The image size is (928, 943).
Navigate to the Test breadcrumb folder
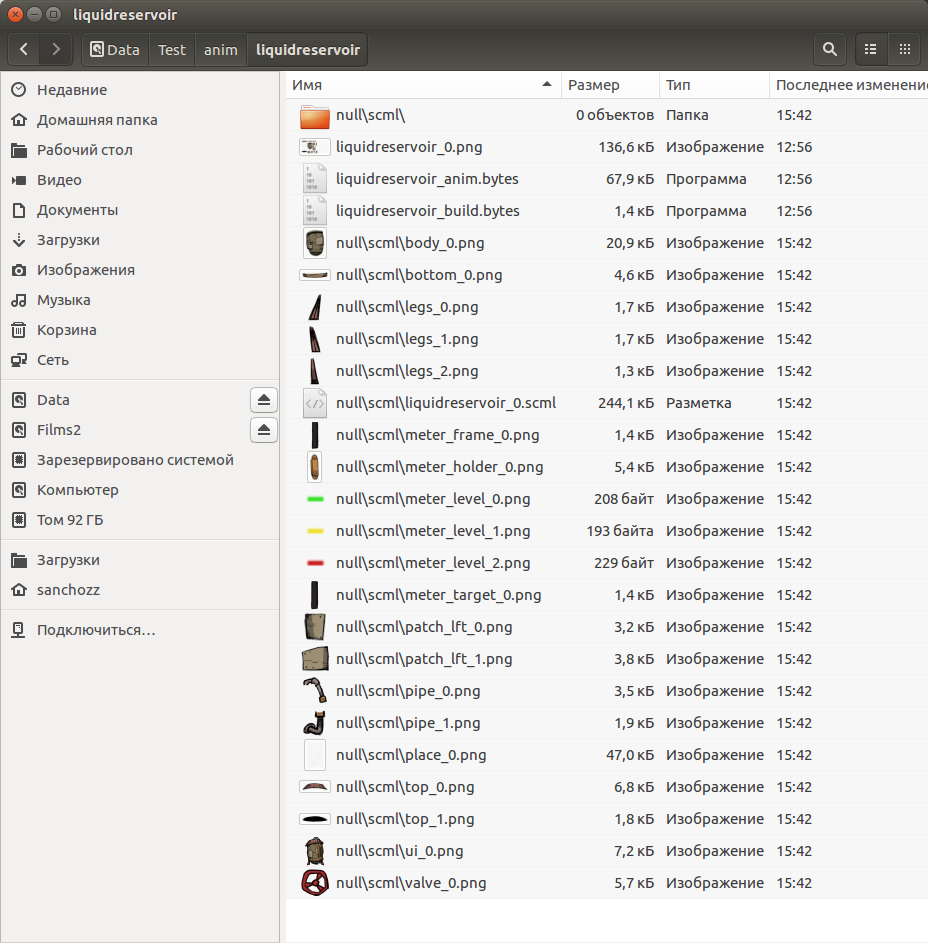point(171,49)
